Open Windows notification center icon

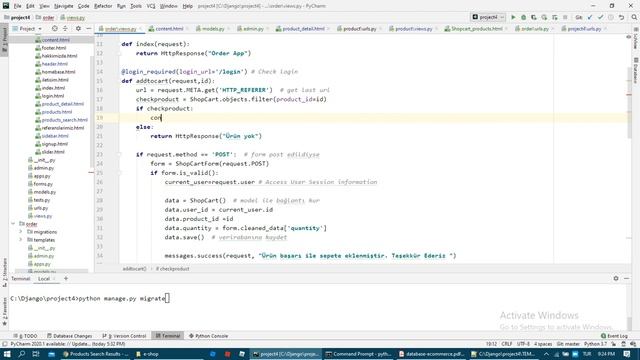tap(627, 354)
